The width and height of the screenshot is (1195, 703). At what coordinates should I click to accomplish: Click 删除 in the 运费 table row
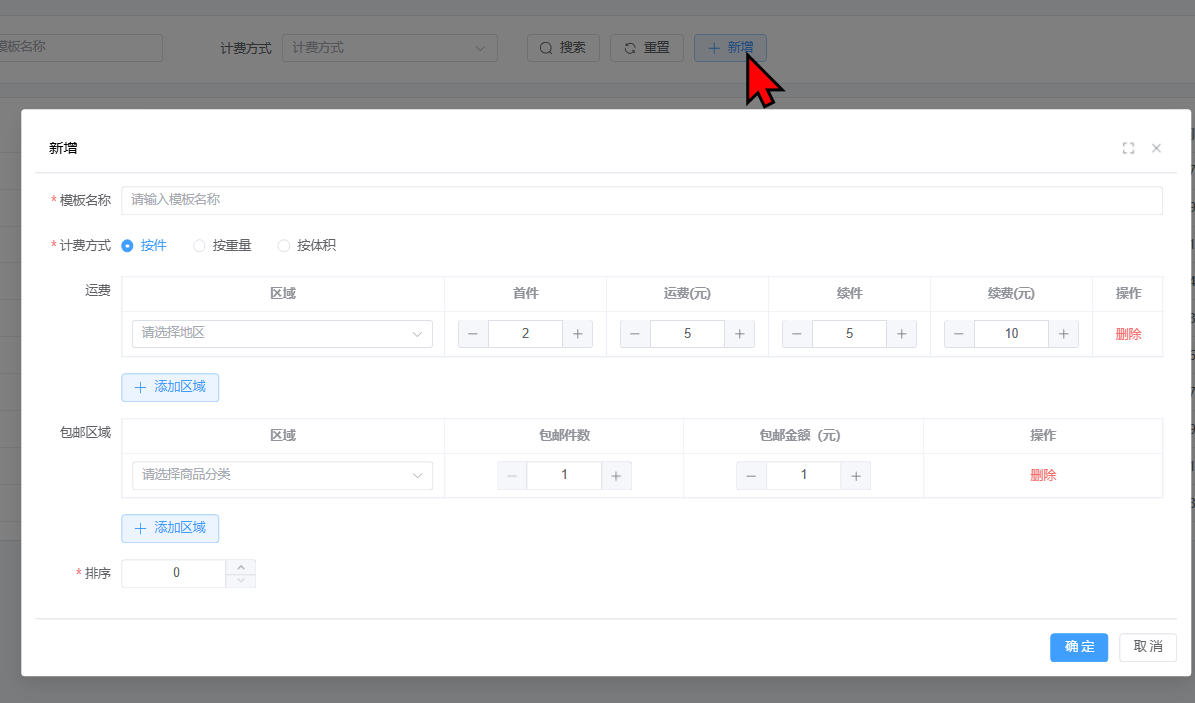(1127, 333)
